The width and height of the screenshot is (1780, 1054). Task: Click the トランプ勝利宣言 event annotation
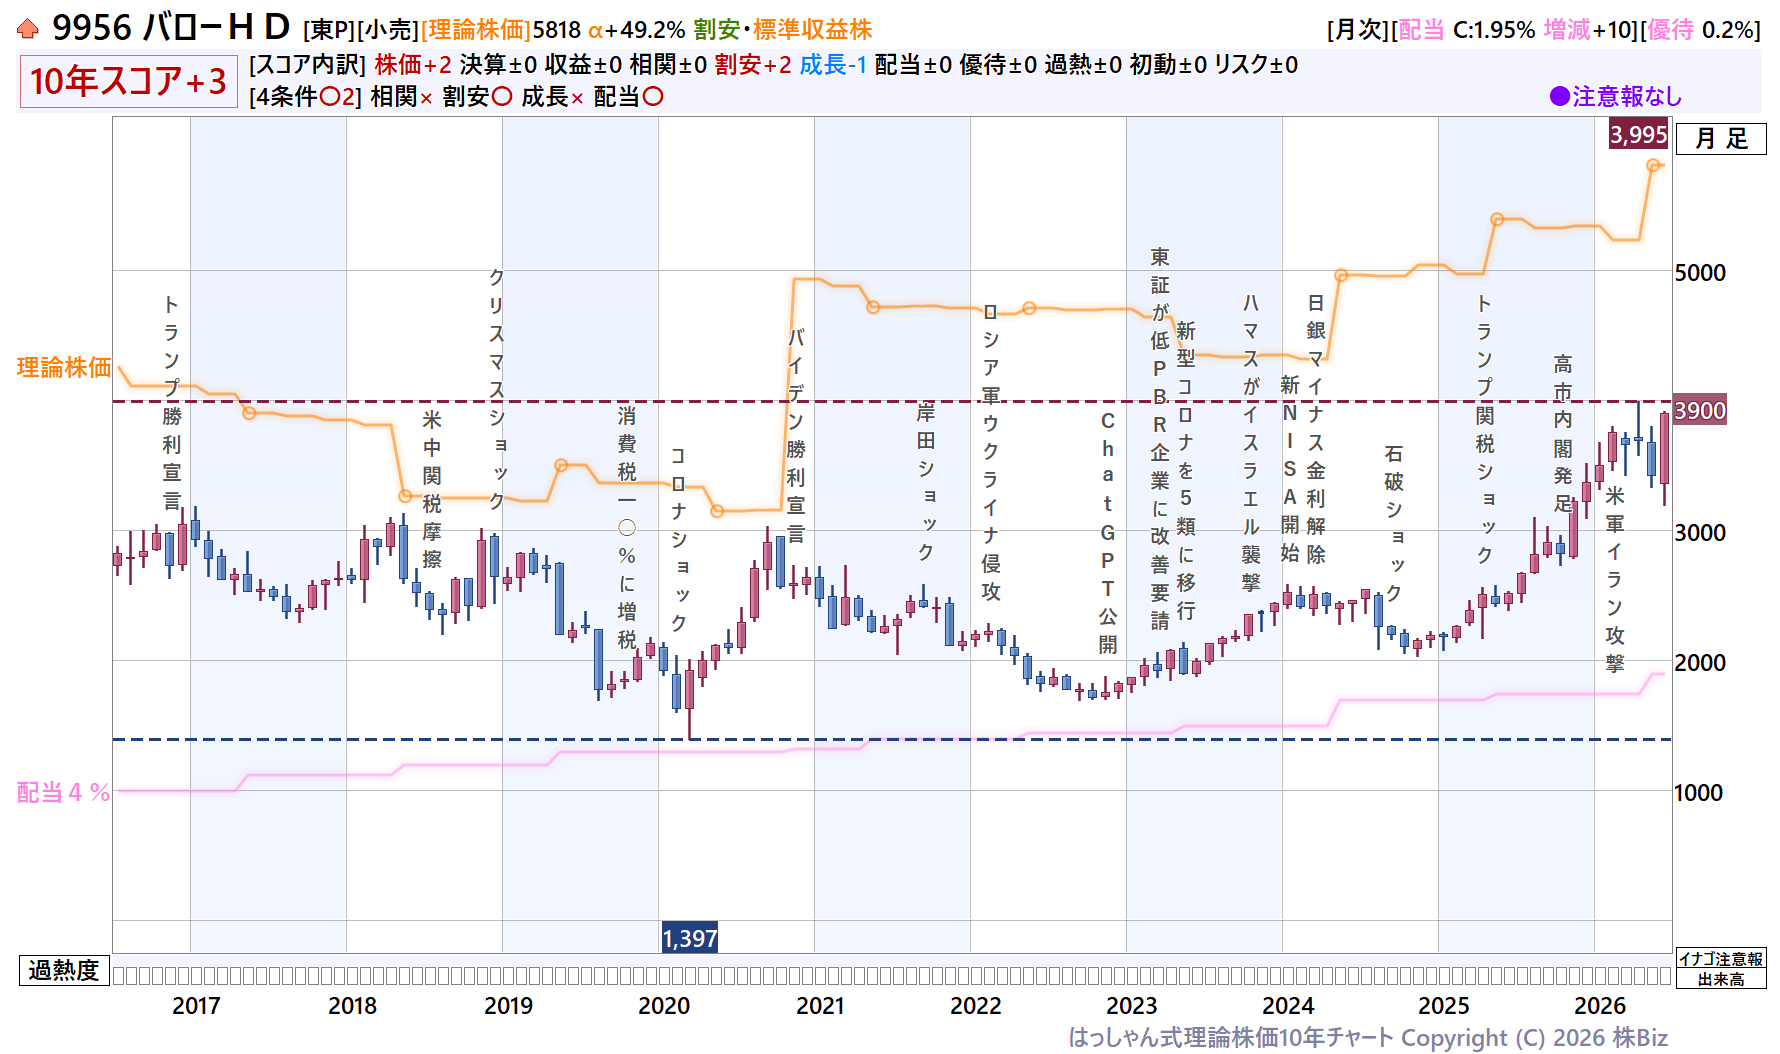(171, 402)
